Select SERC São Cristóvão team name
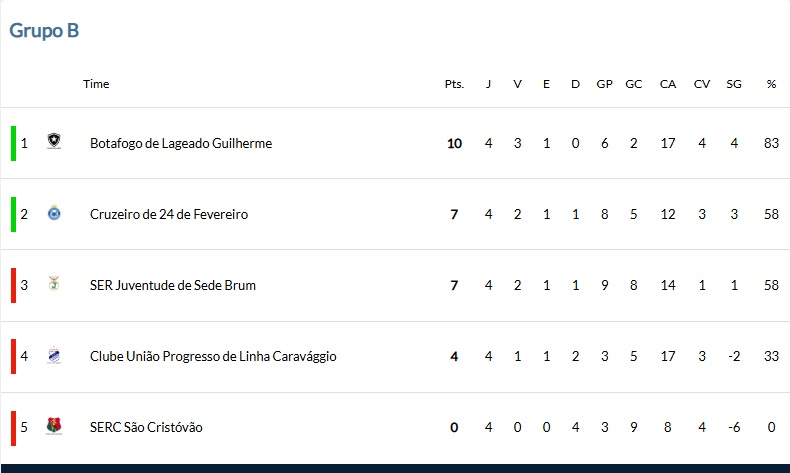The image size is (790, 473). tap(146, 428)
